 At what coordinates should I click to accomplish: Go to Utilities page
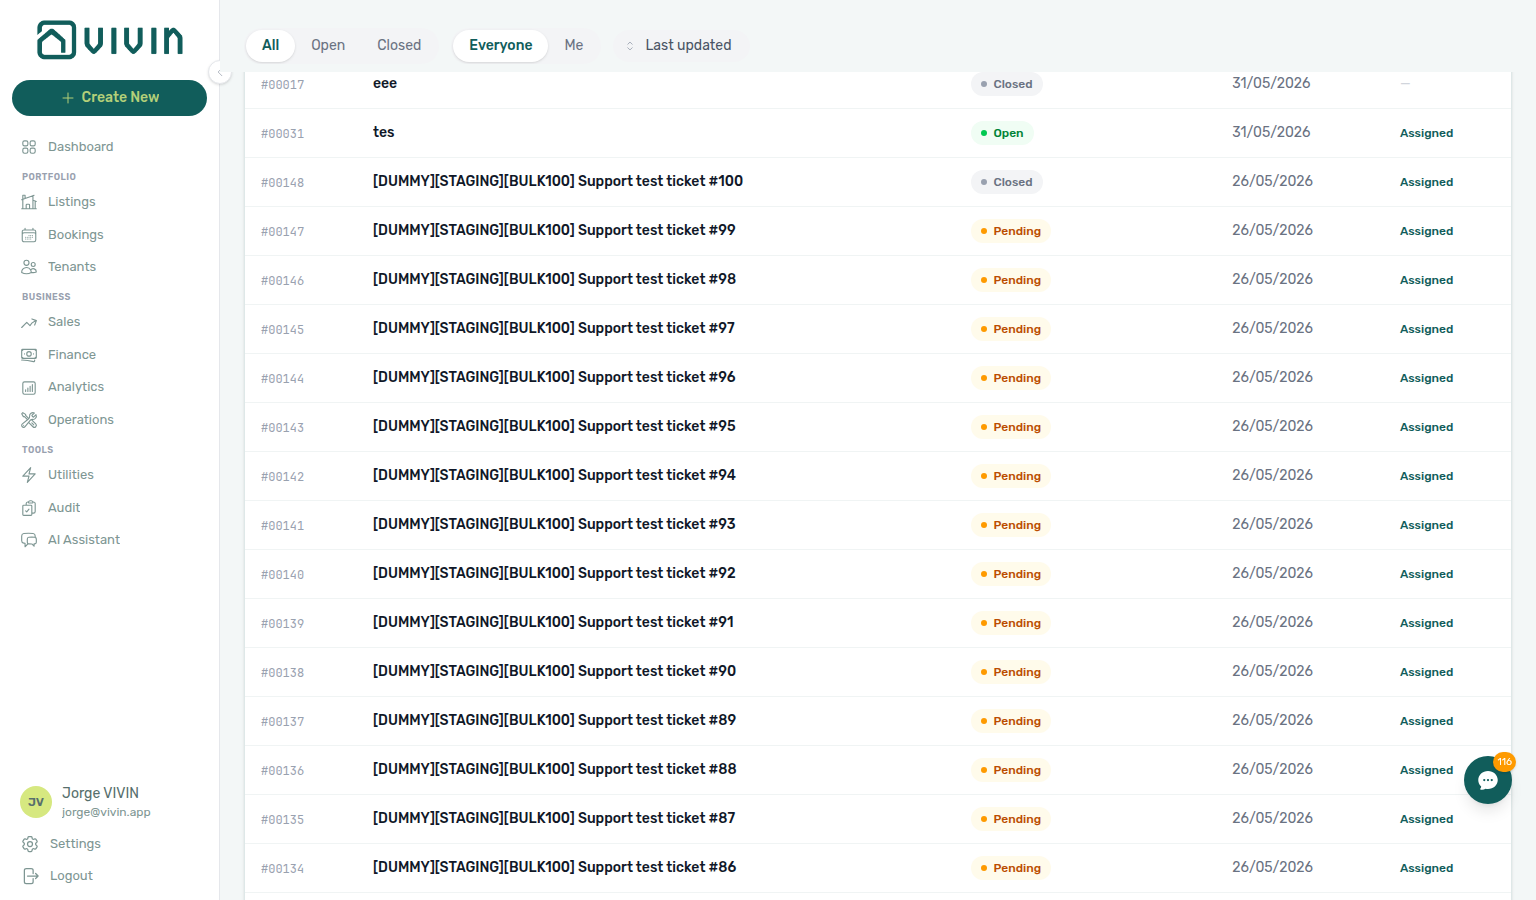pyautogui.click(x=71, y=475)
